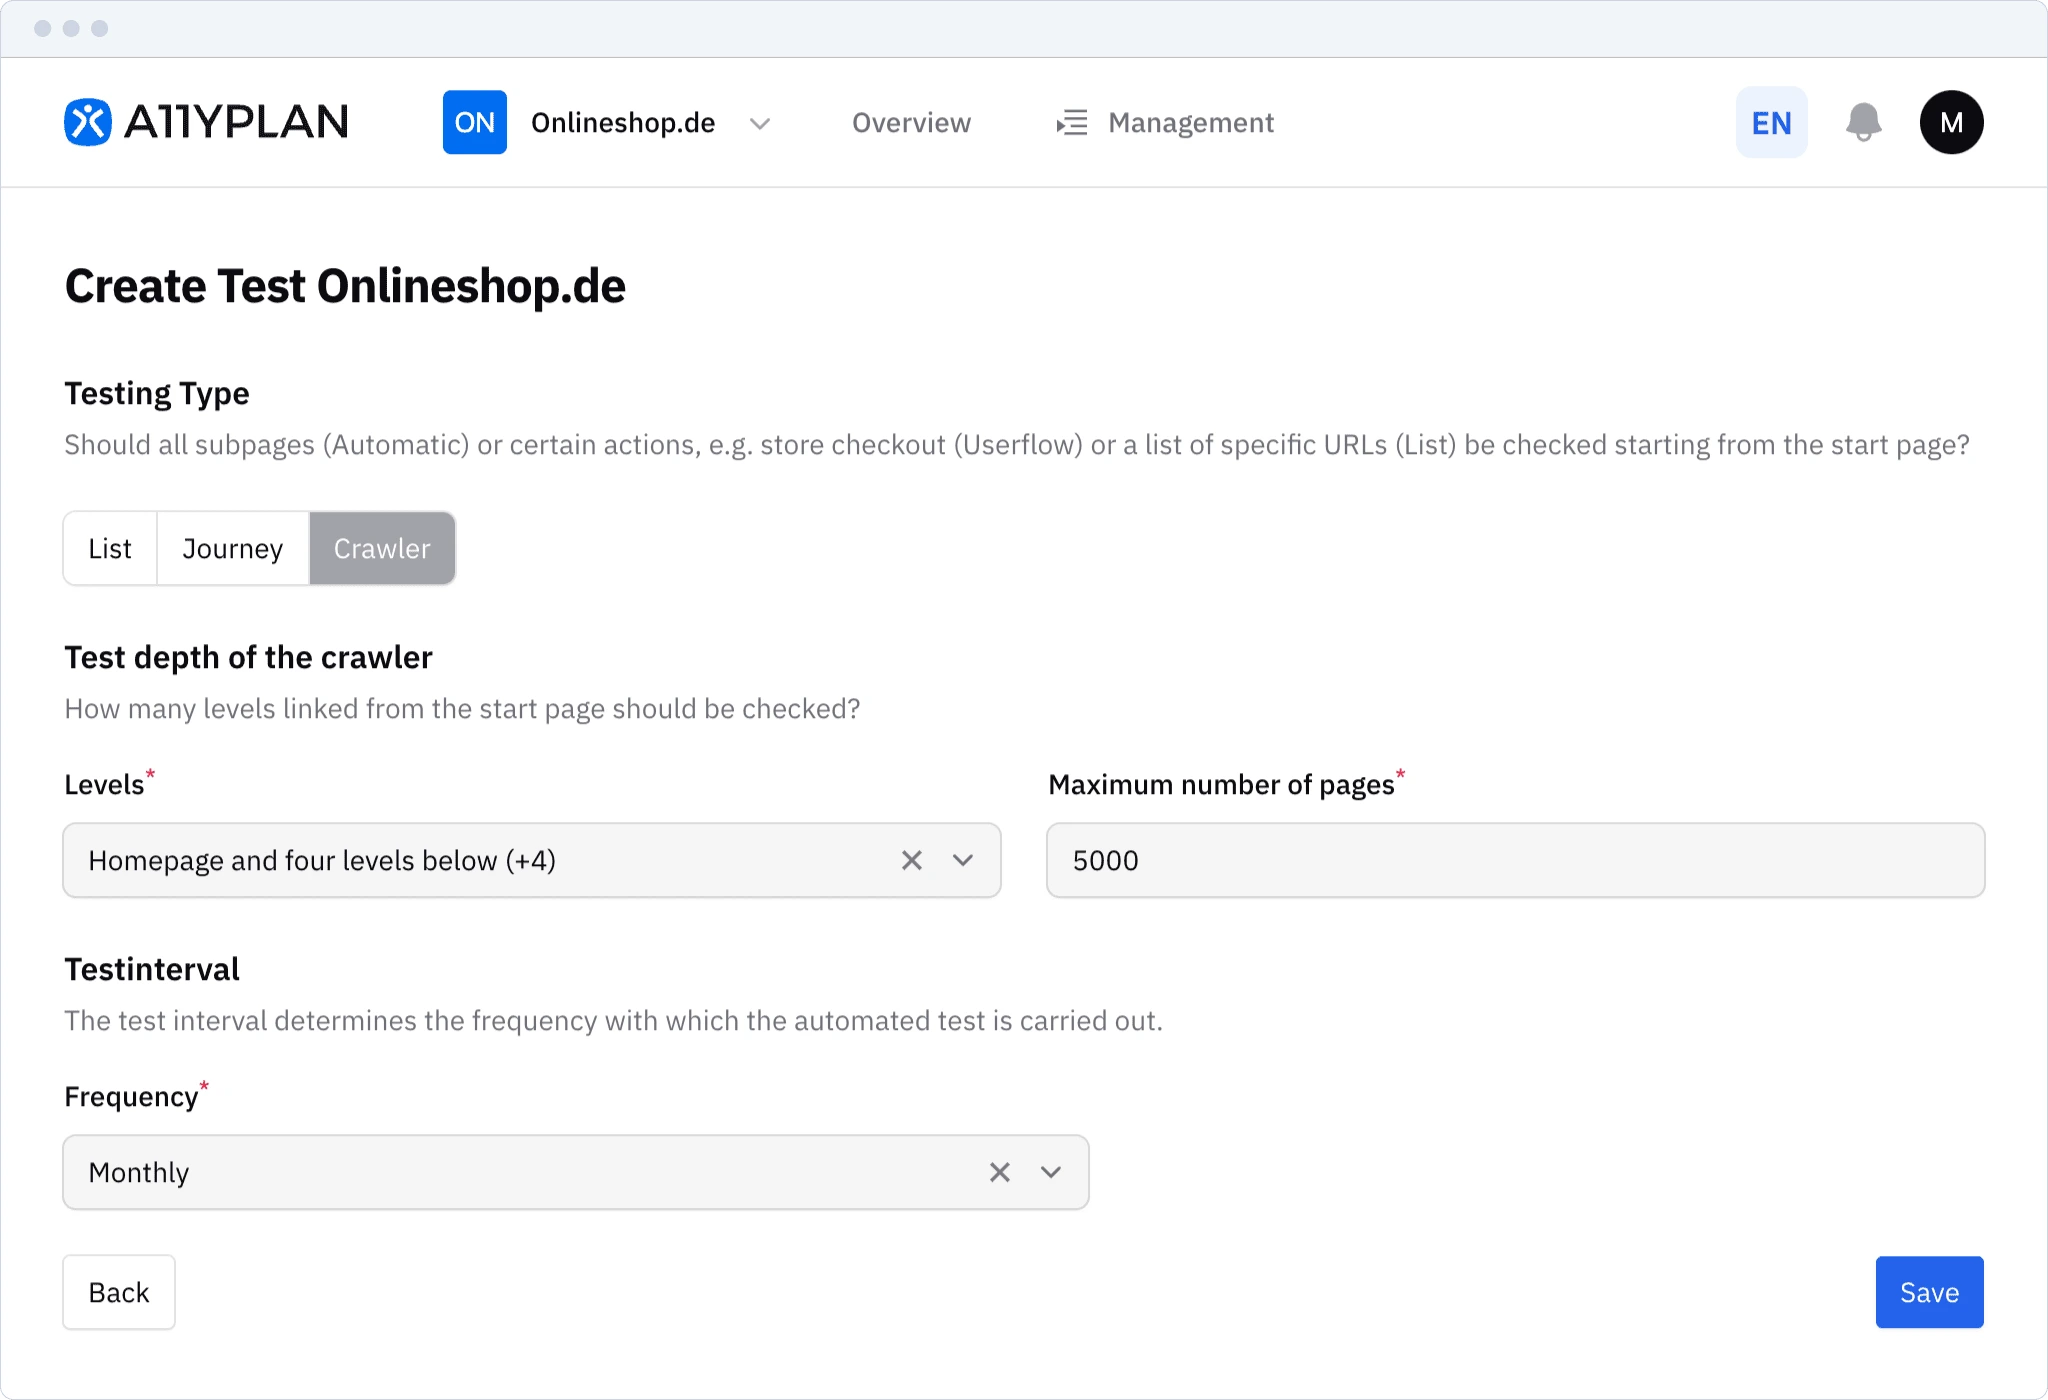This screenshot has width=2048, height=1400.
Task: Expand the Onlineshop.de project chevron
Action: click(760, 123)
